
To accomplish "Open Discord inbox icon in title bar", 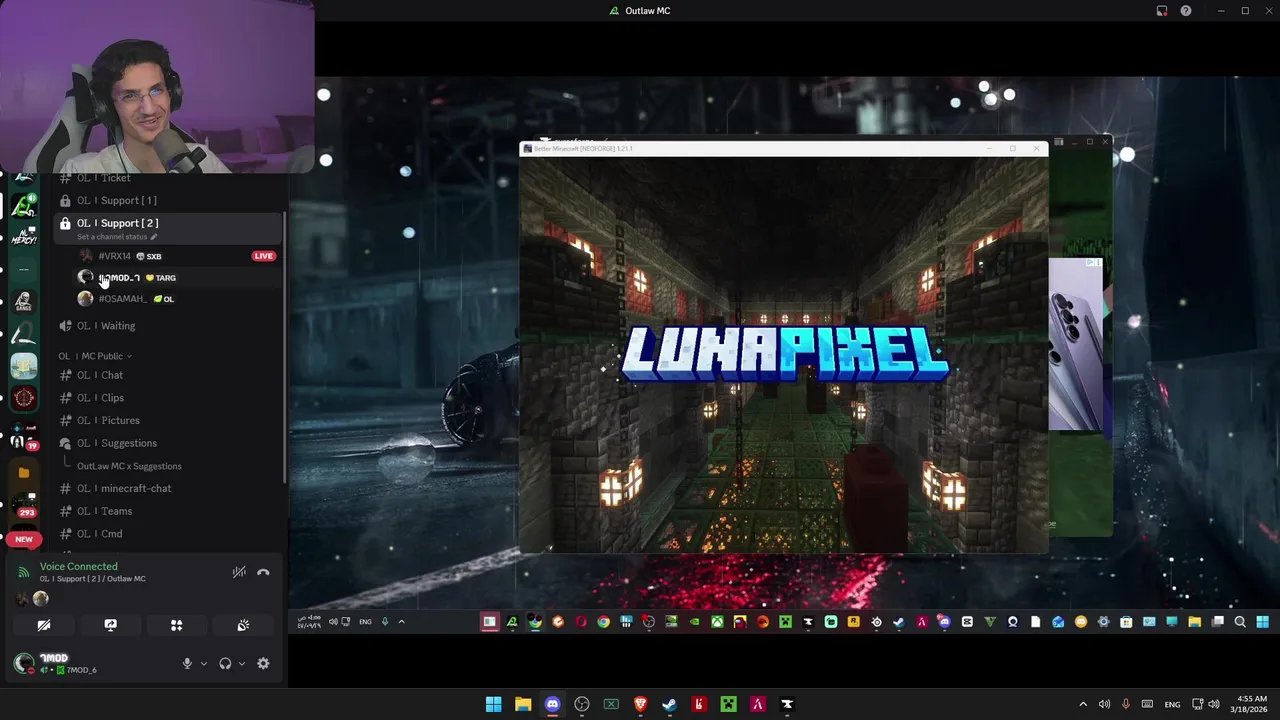I will tap(1162, 11).
